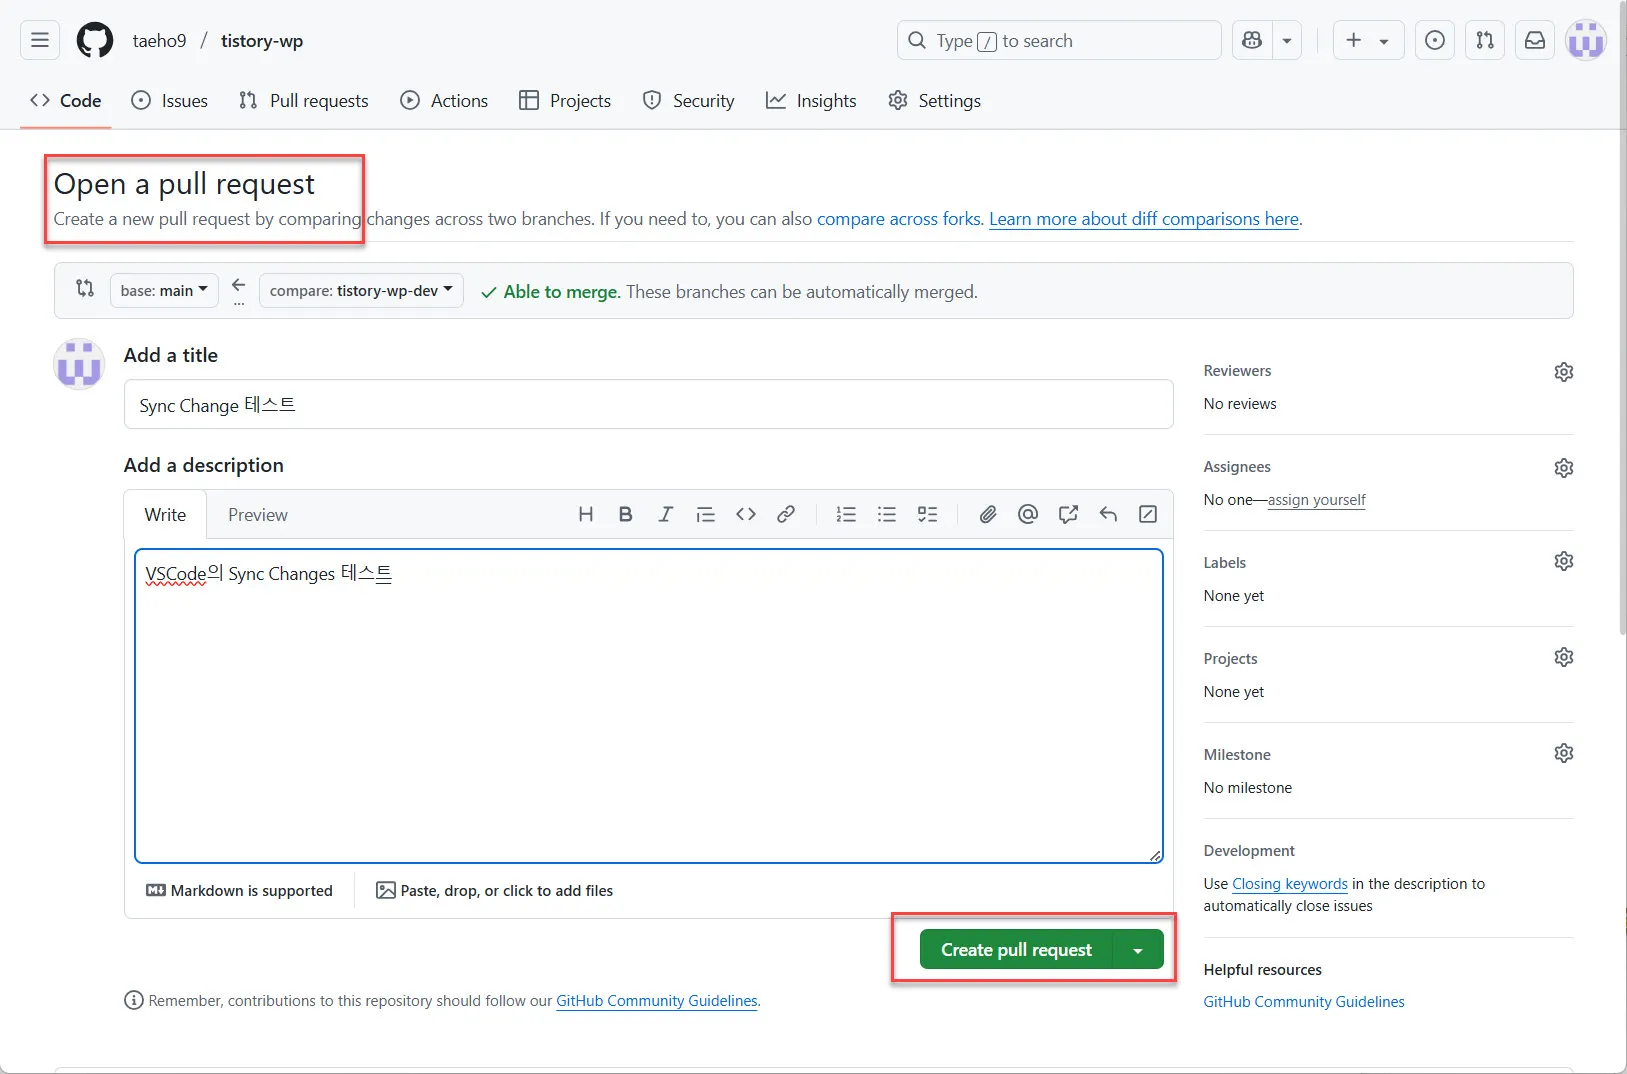This screenshot has width=1627, height=1074.
Task: Navigate to the Pull requests tab
Action: 303,100
